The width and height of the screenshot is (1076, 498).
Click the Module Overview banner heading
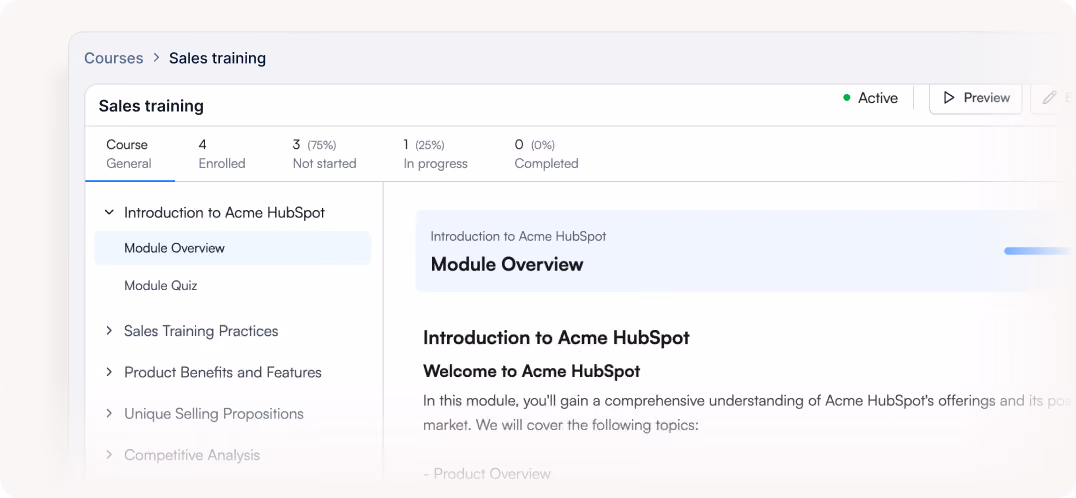507,264
